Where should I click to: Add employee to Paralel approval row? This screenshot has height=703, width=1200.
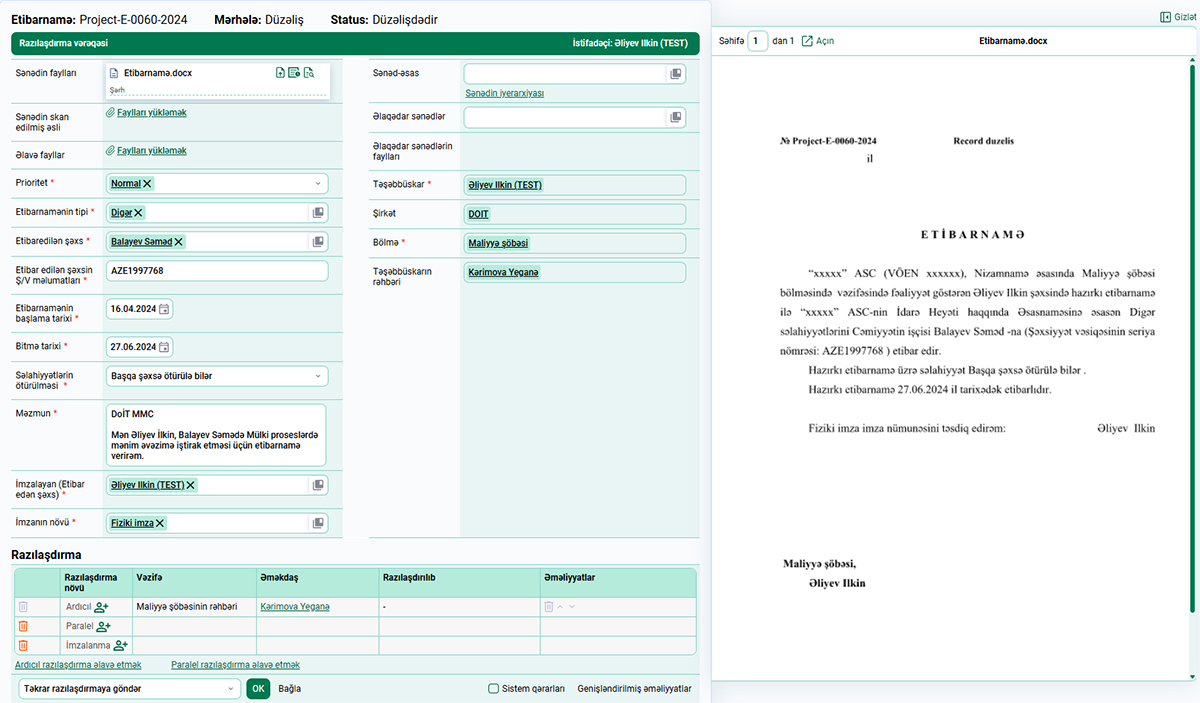(x=102, y=627)
